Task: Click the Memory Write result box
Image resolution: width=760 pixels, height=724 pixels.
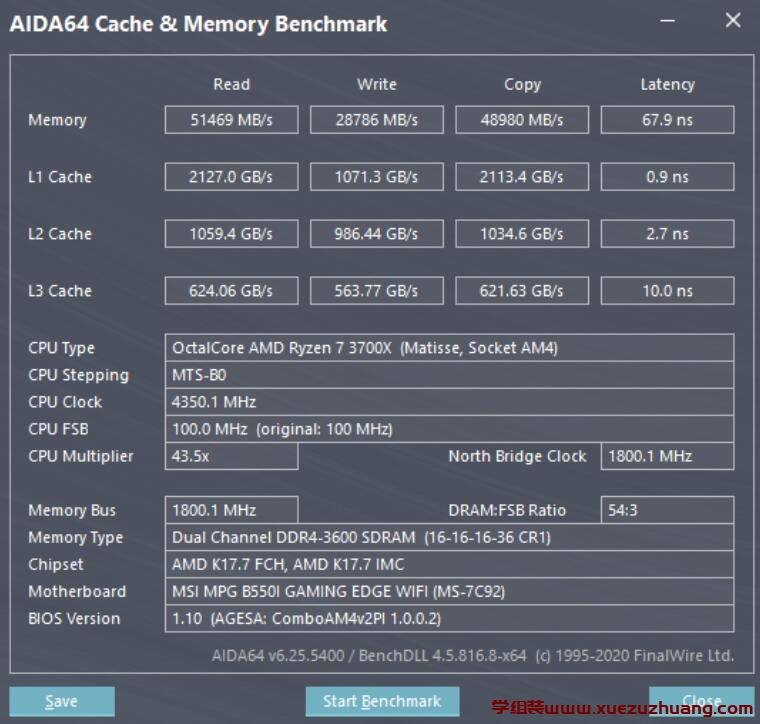Action: tap(376, 120)
